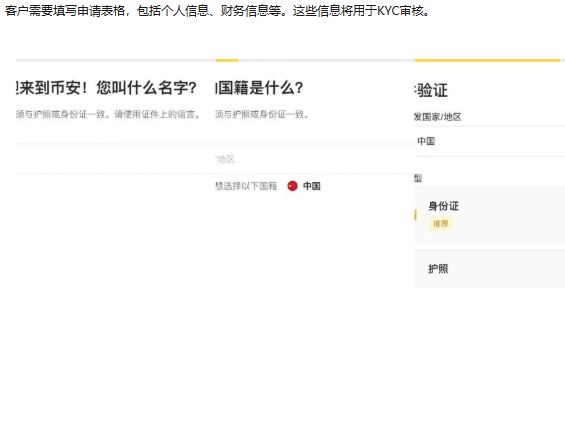
Task: Click the heading 国籍是什么?
Action: click(x=259, y=88)
